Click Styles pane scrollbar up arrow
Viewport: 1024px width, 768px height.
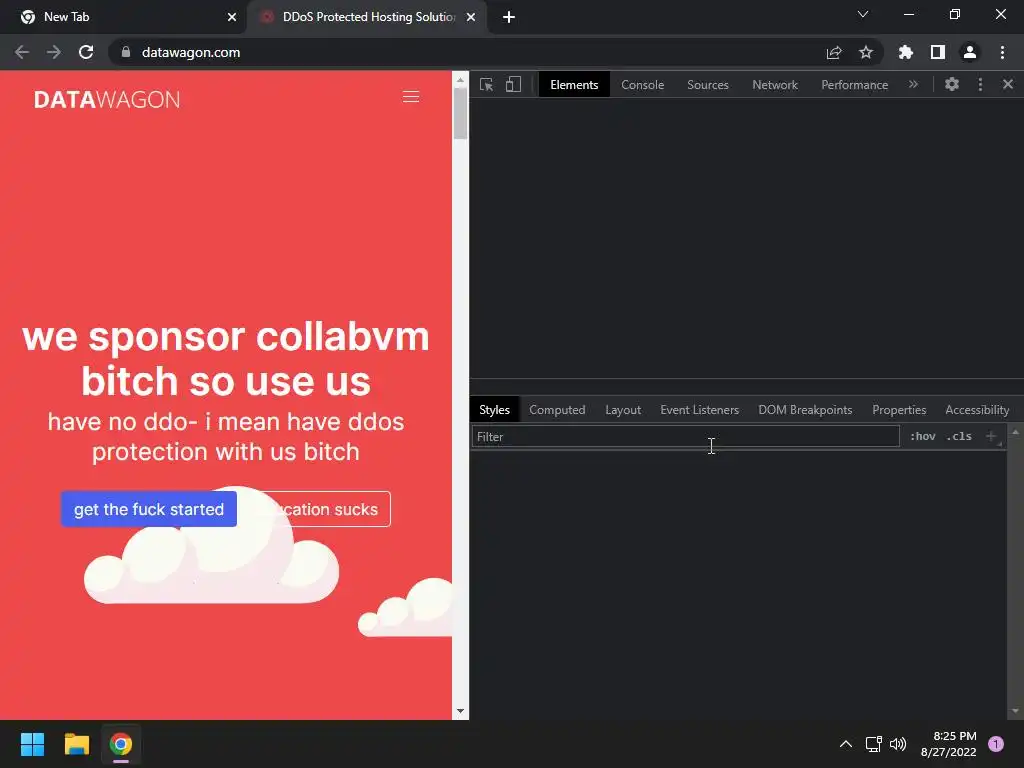pos(1016,432)
